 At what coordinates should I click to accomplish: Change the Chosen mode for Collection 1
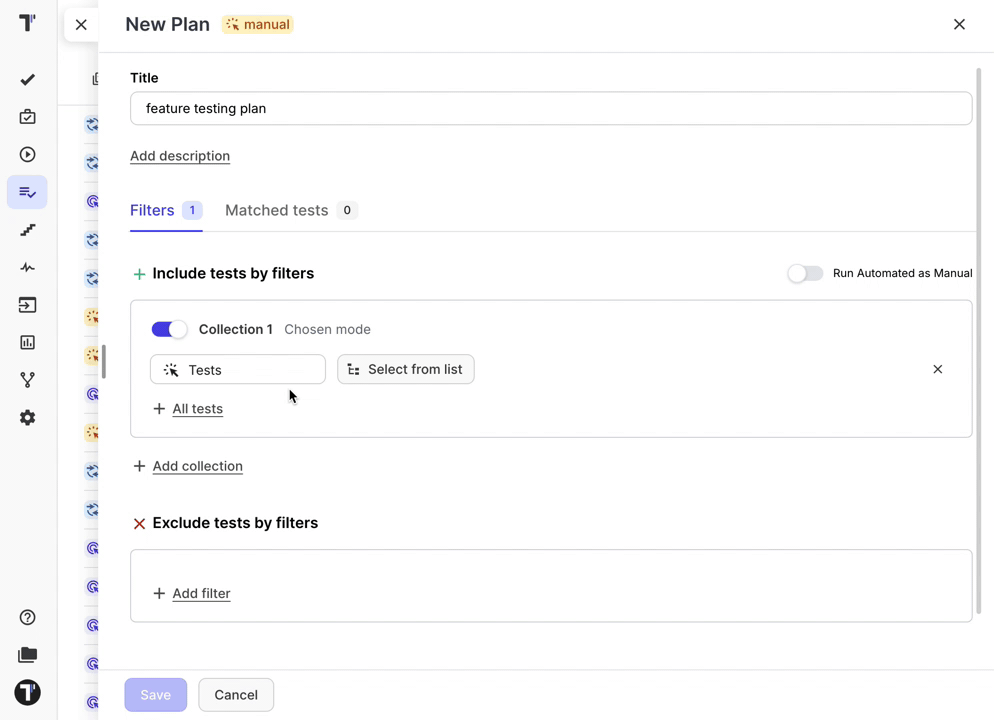click(327, 329)
